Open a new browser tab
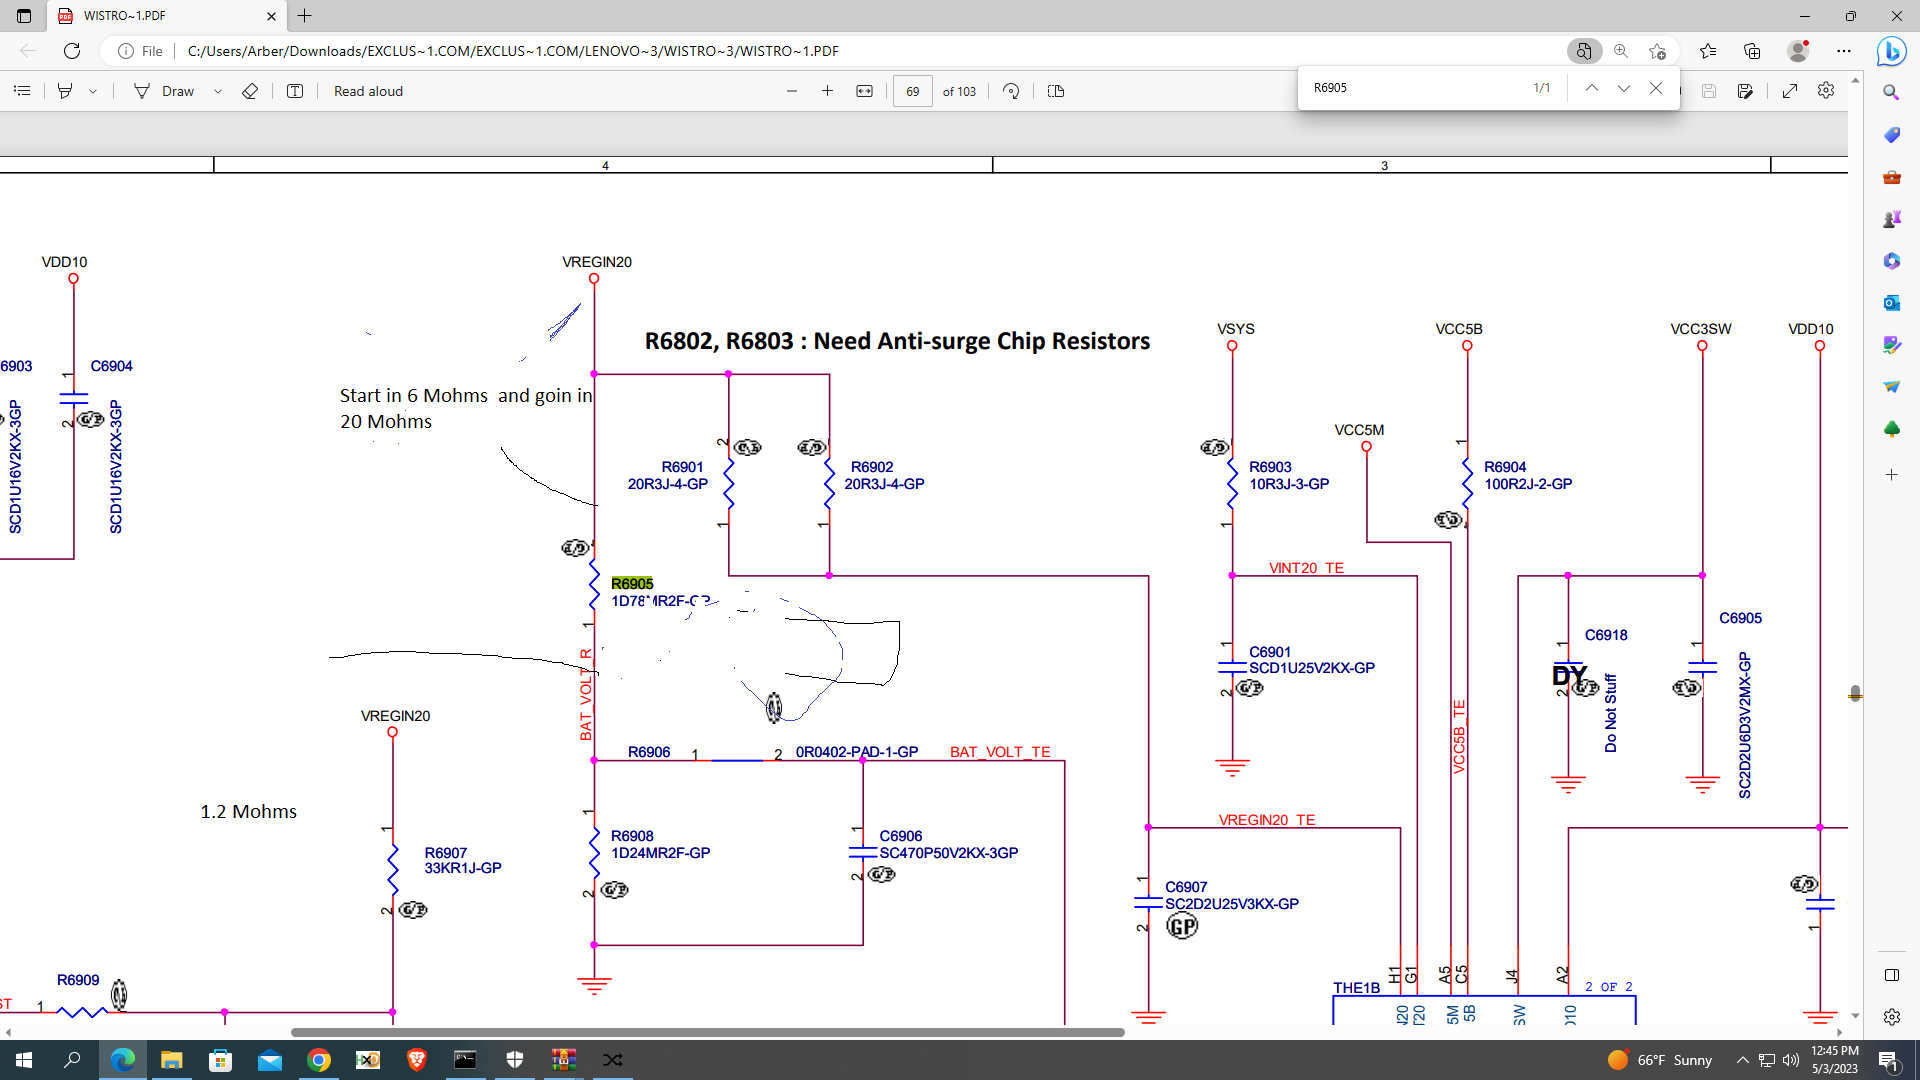1920x1080 pixels. click(305, 16)
